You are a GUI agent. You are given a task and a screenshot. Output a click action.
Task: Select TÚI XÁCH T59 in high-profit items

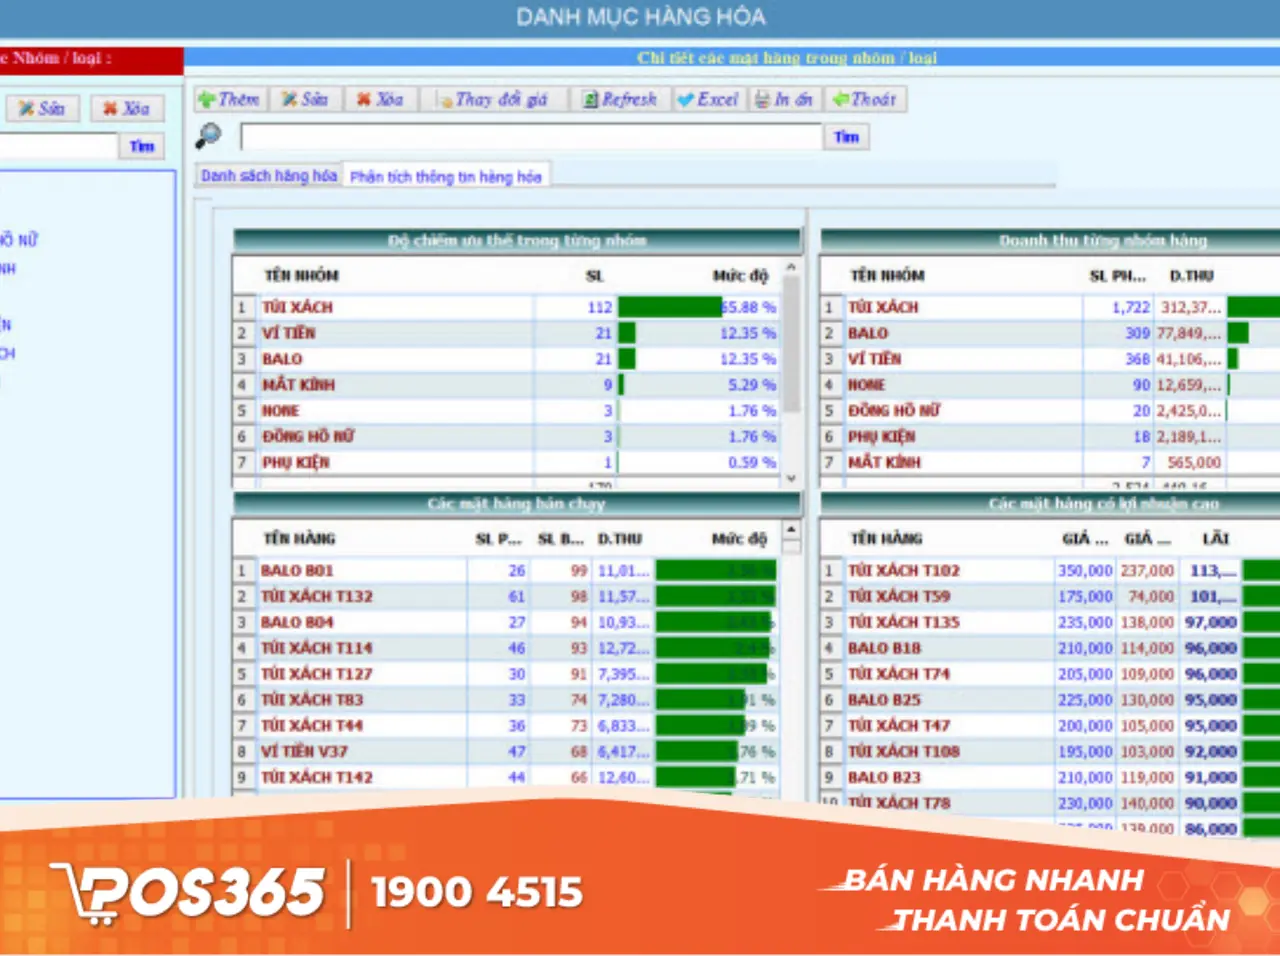click(x=1050, y=596)
